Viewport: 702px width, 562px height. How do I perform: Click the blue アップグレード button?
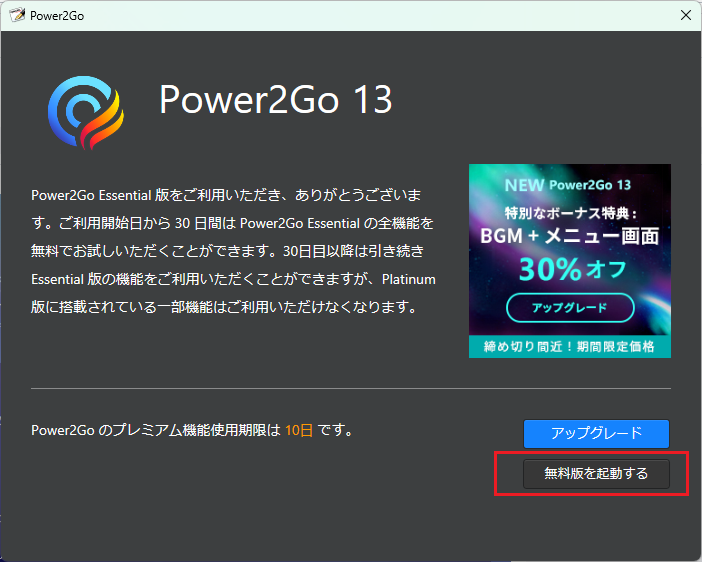(596, 433)
